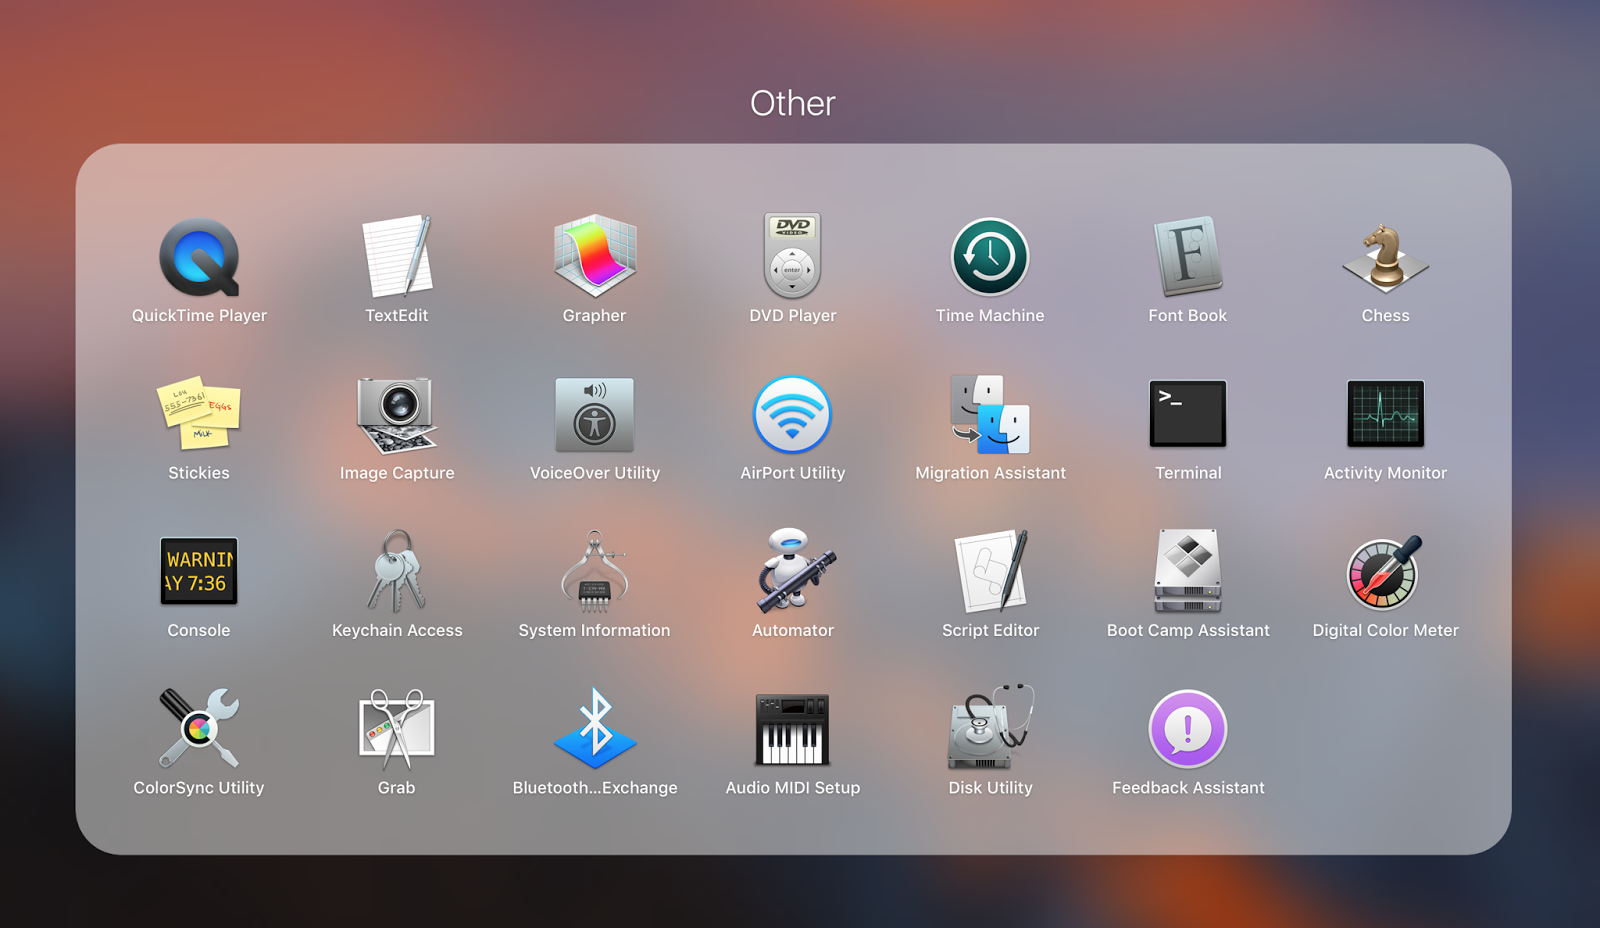Launch the Terminal icon
The image size is (1600, 928).
click(1188, 413)
